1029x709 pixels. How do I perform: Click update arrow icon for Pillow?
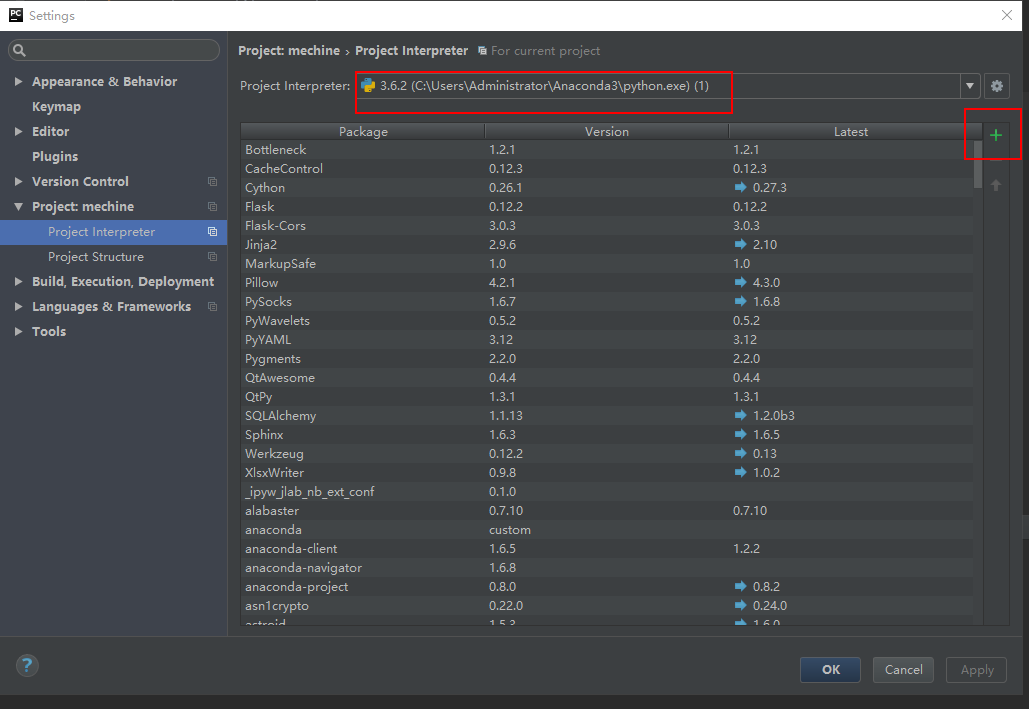pyautogui.click(x=740, y=282)
